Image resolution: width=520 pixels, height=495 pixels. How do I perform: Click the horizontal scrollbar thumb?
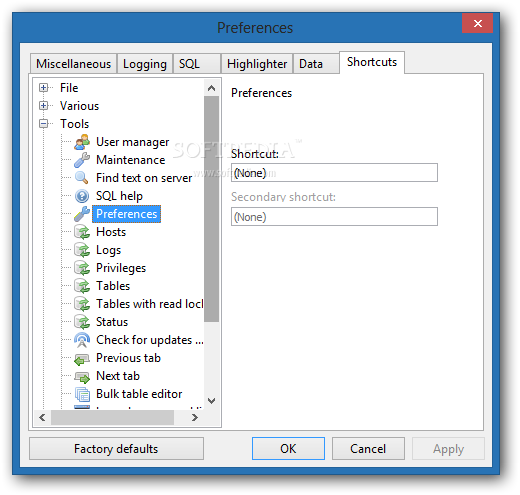112,417
